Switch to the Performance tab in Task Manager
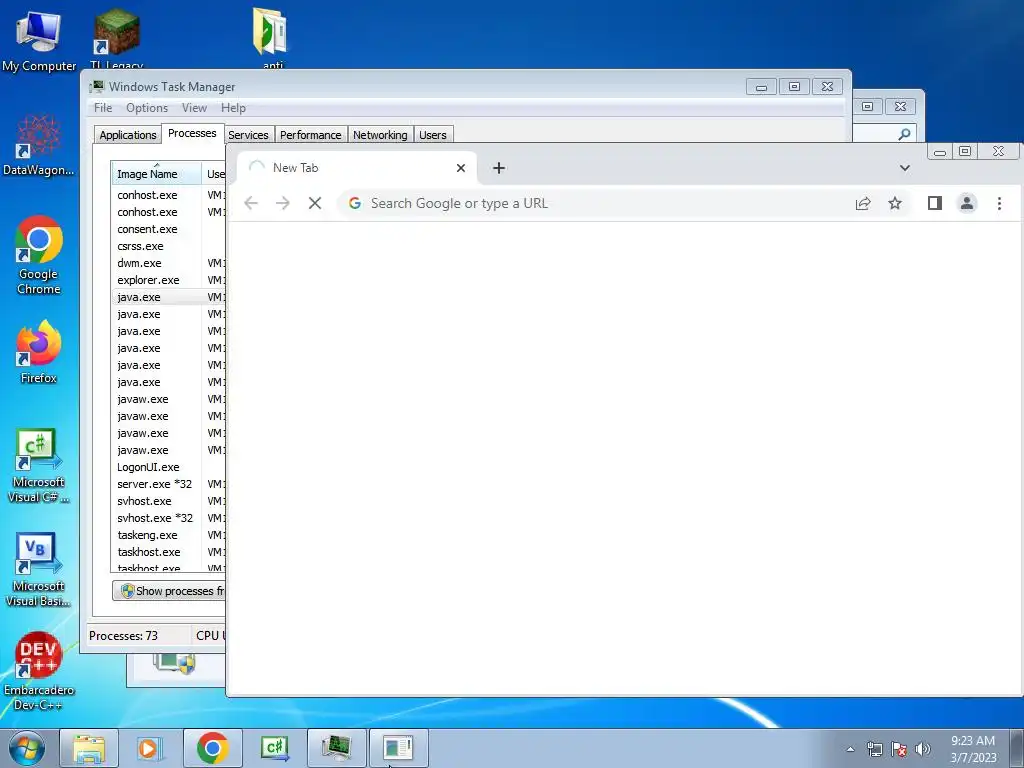This screenshot has width=1024, height=768. tap(311, 135)
